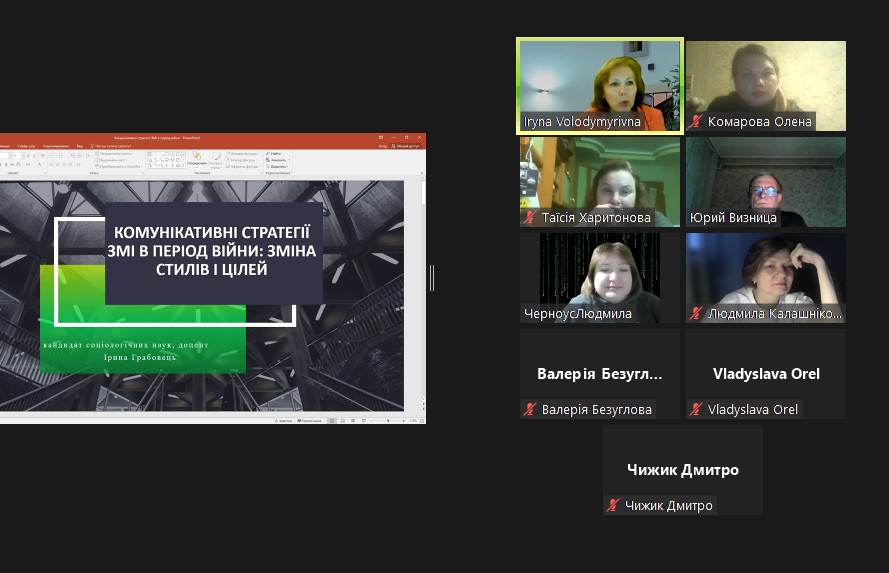Click the shared slide title text box

[x=214, y=251]
